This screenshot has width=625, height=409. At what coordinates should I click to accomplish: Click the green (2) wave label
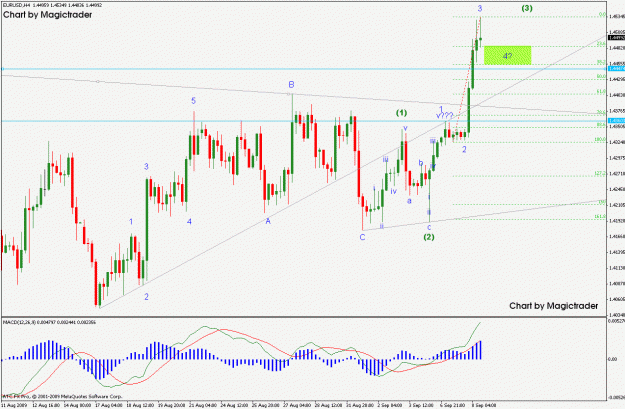(x=428, y=237)
